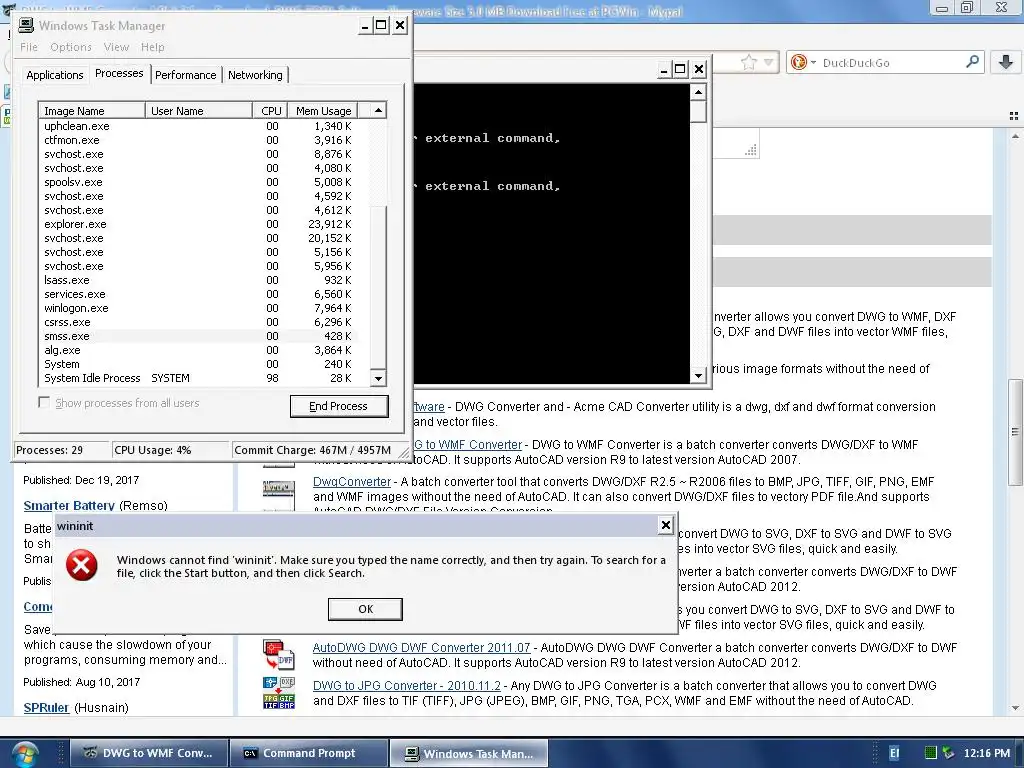Image resolution: width=1024 pixels, height=768 pixels.
Task: Click the Windows Task Manager taskbar button
Action: (x=469, y=753)
